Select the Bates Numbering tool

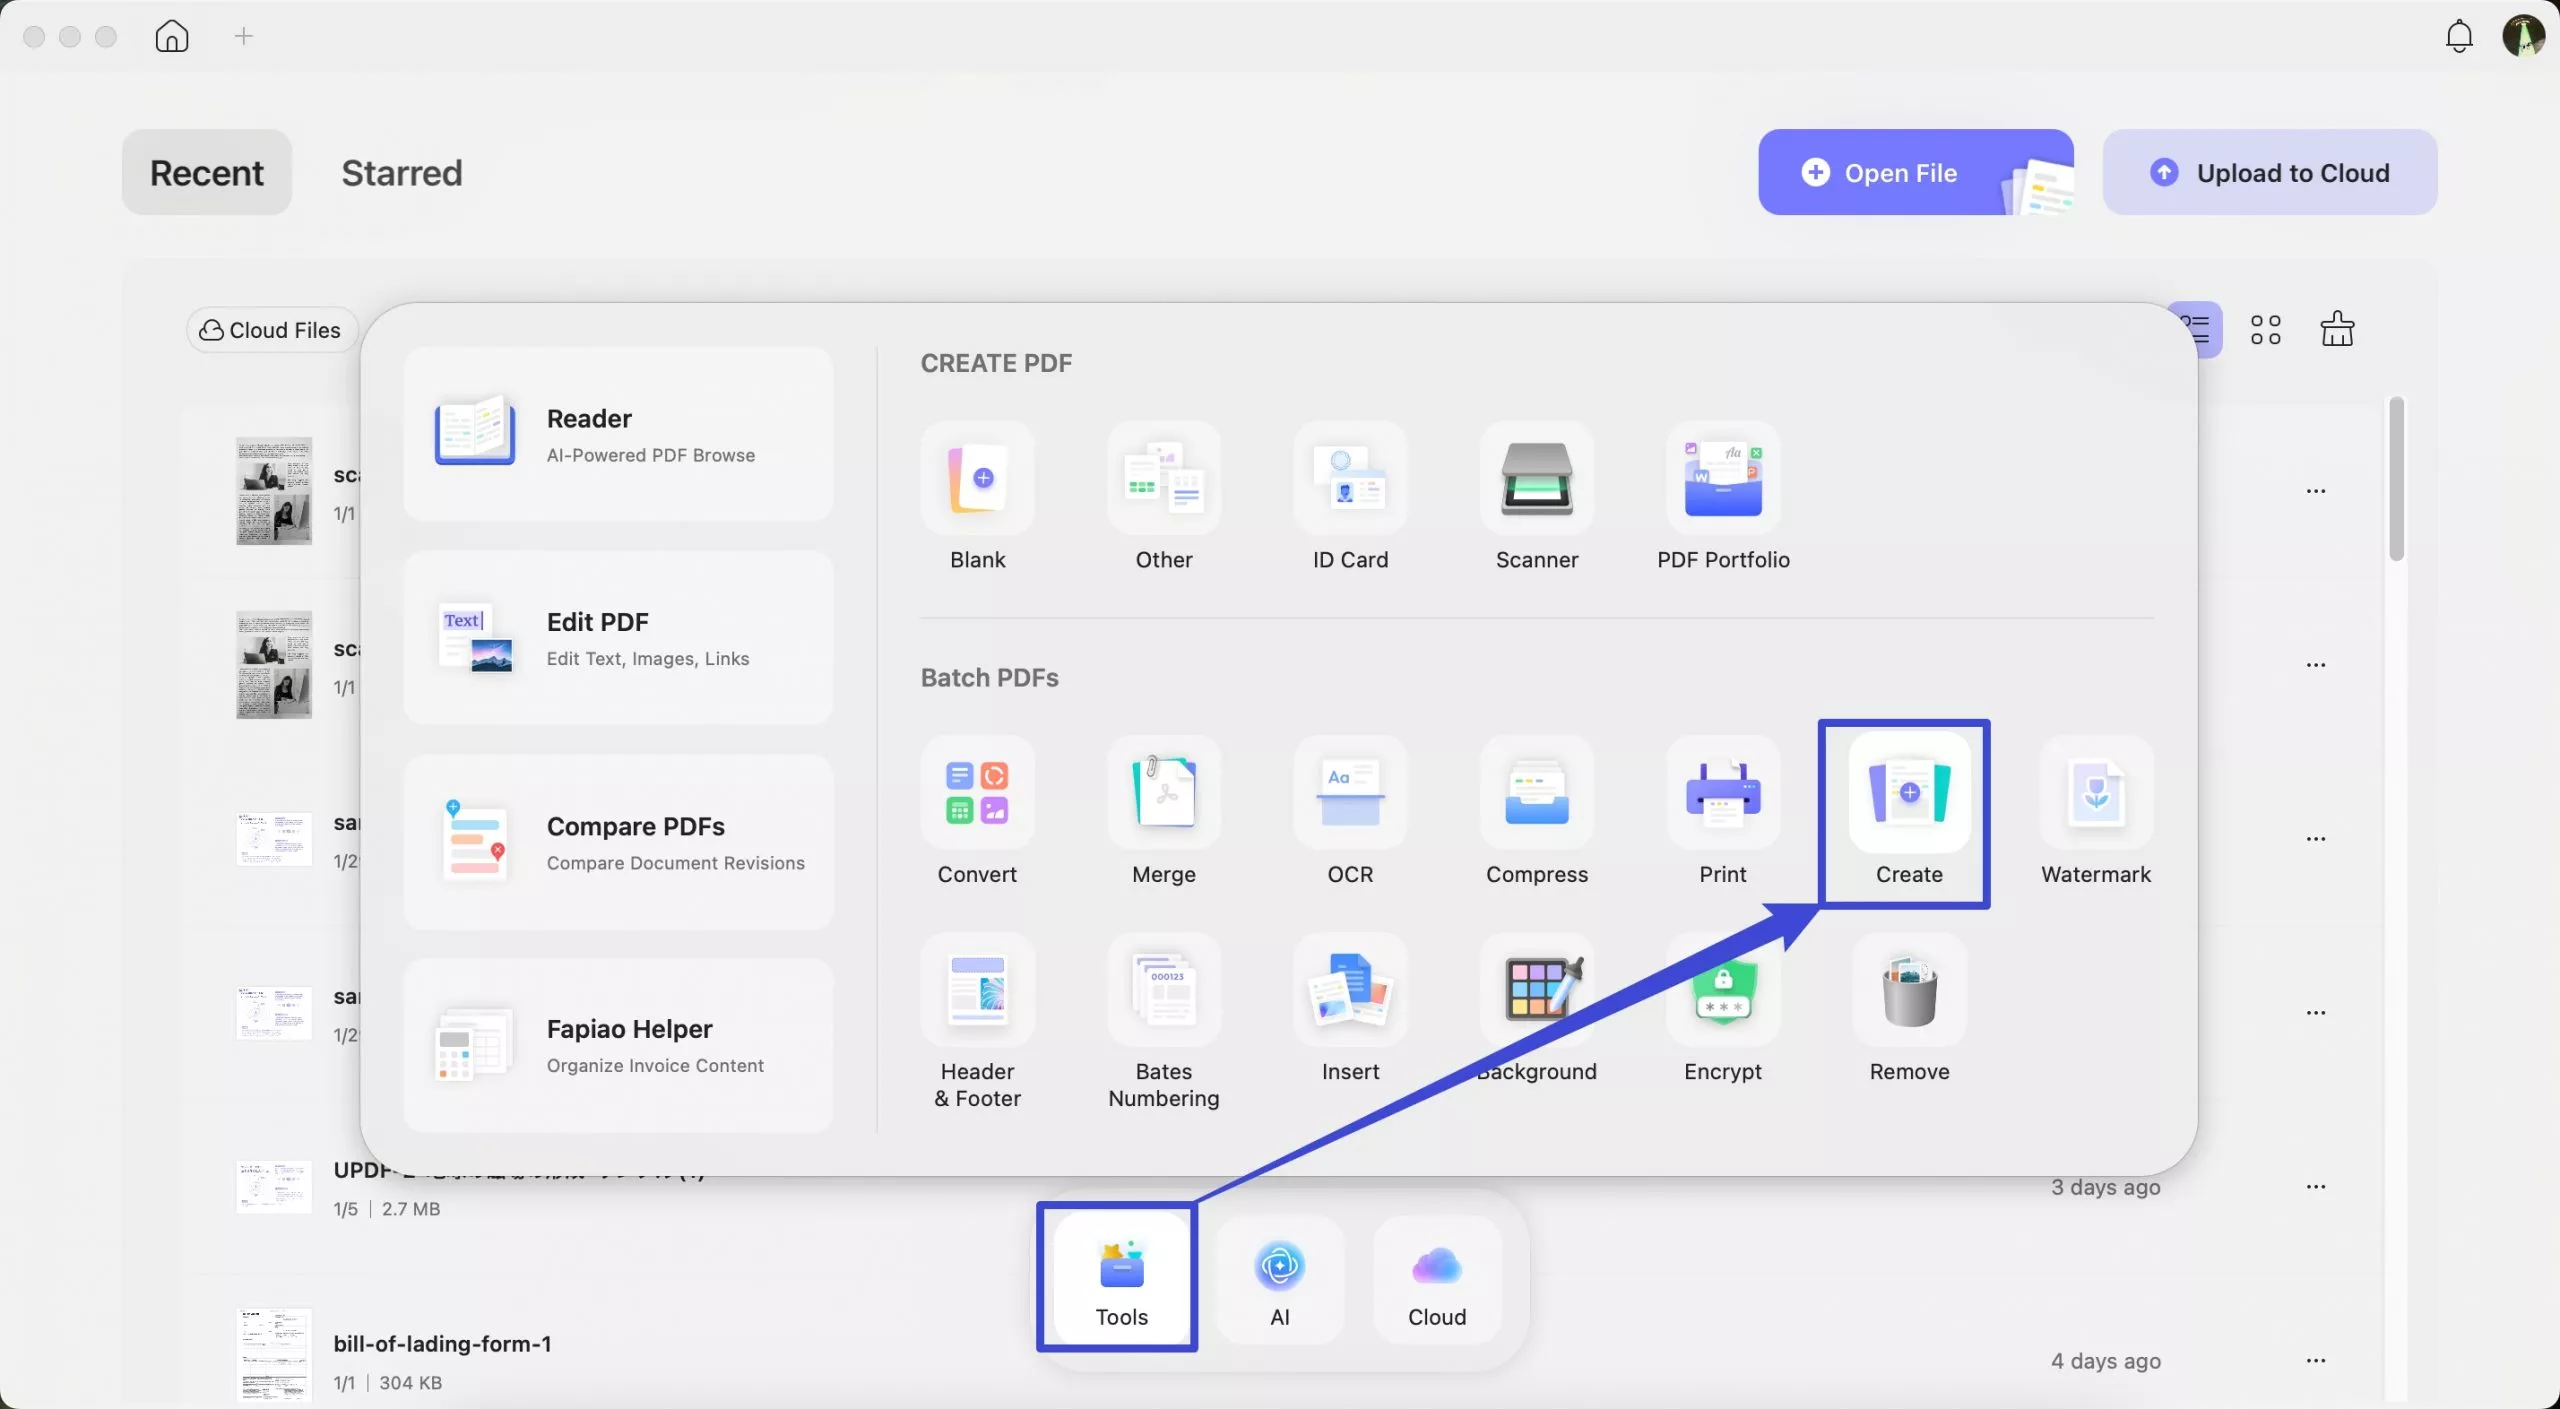(x=1163, y=993)
